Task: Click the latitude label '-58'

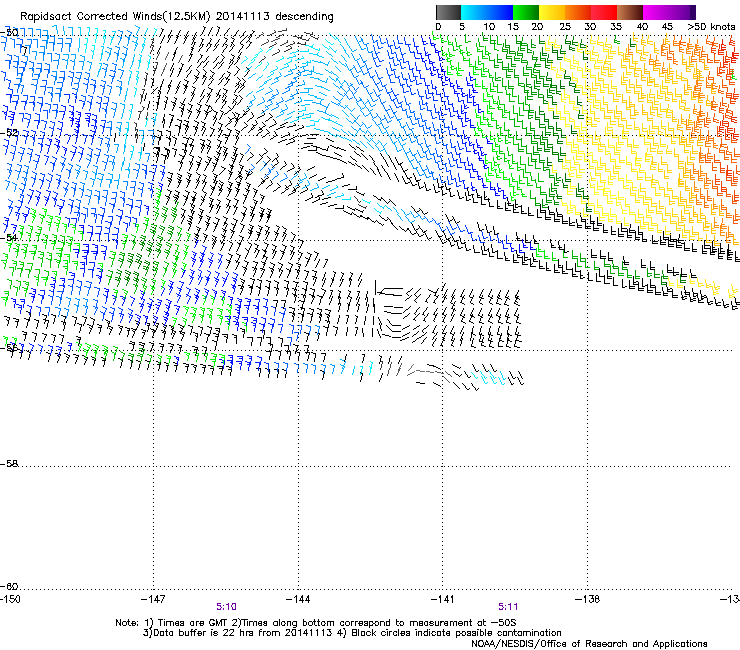Action: [x=9, y=464]
